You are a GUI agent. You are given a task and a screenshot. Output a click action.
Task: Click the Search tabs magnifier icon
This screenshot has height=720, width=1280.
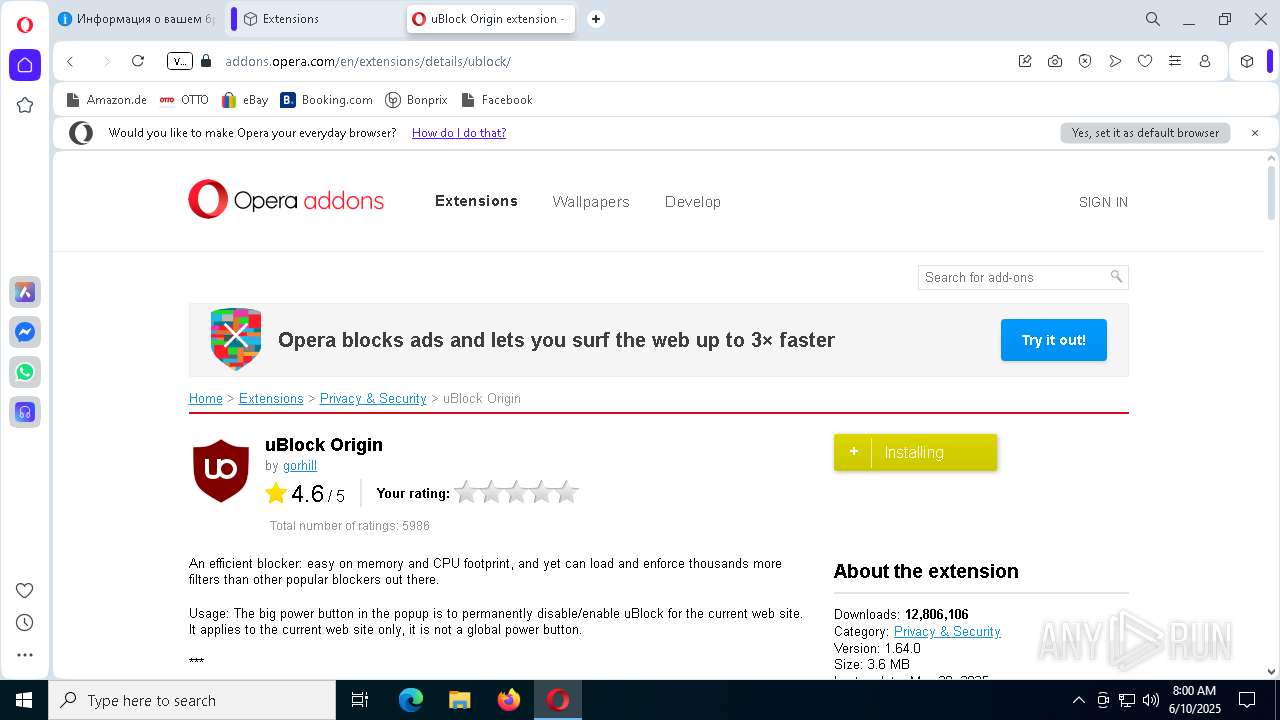point(1153,19)
